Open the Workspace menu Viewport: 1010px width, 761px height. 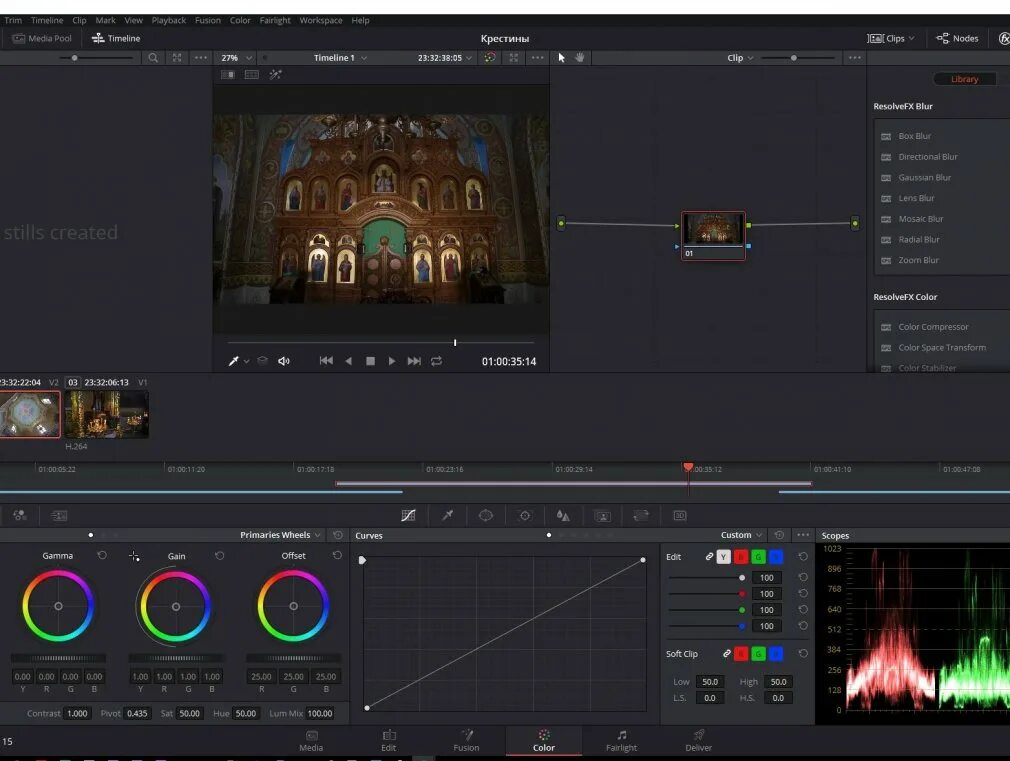(x=321, y=20)
